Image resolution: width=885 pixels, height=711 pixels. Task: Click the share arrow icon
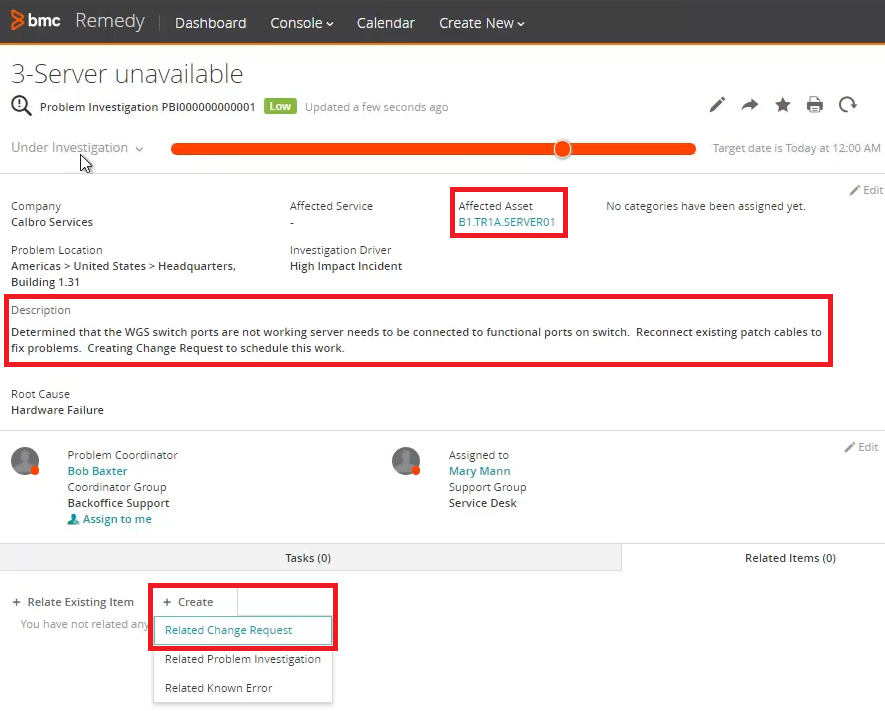pyautogui.click(x=750, y=105)
